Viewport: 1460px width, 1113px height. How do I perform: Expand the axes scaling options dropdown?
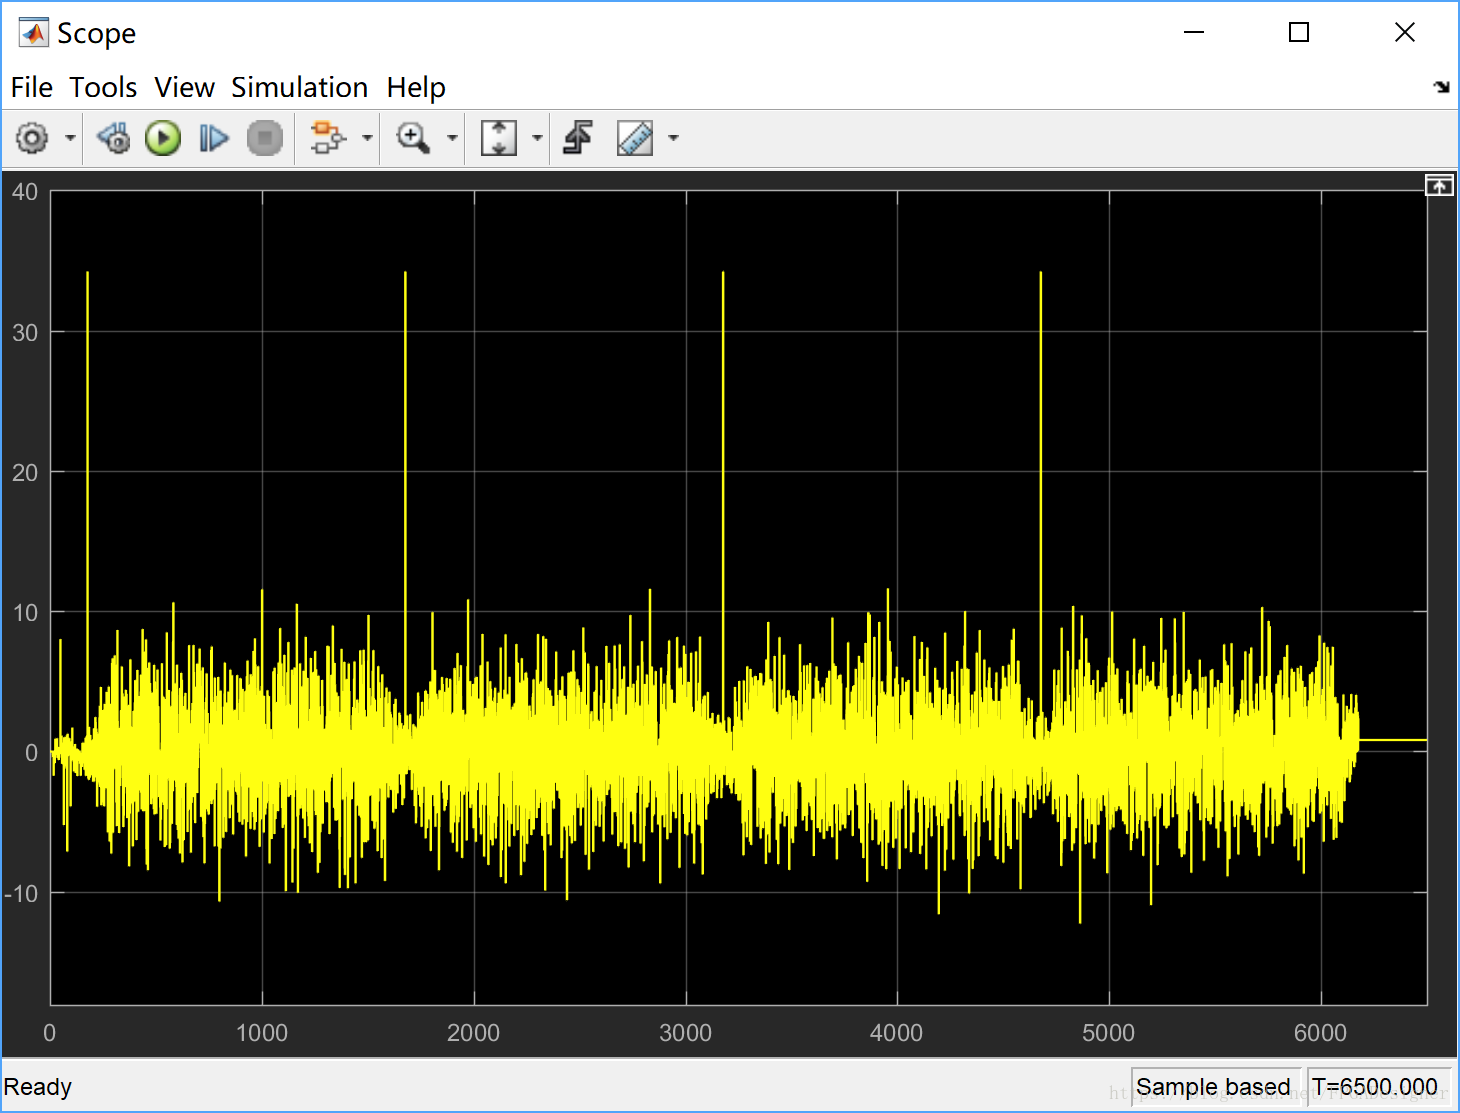click(537, 138)
